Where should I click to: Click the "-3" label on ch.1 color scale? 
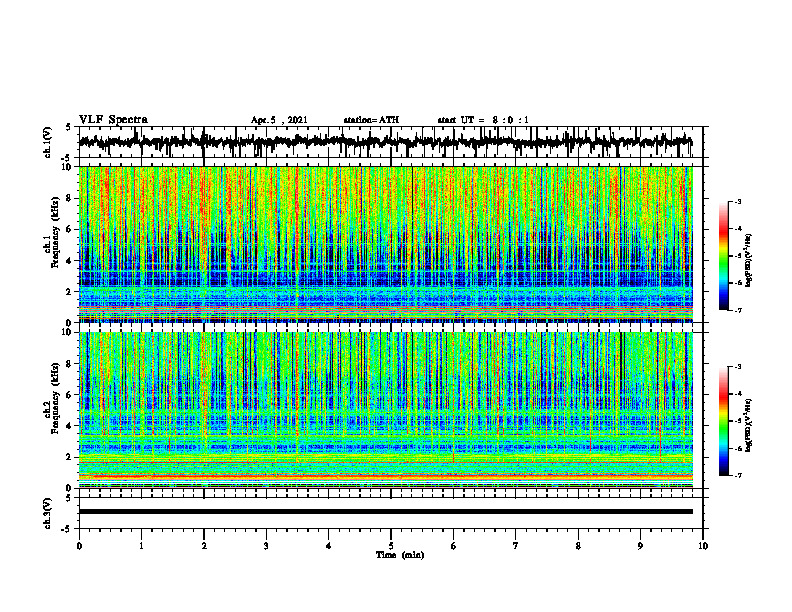(738, 202)
